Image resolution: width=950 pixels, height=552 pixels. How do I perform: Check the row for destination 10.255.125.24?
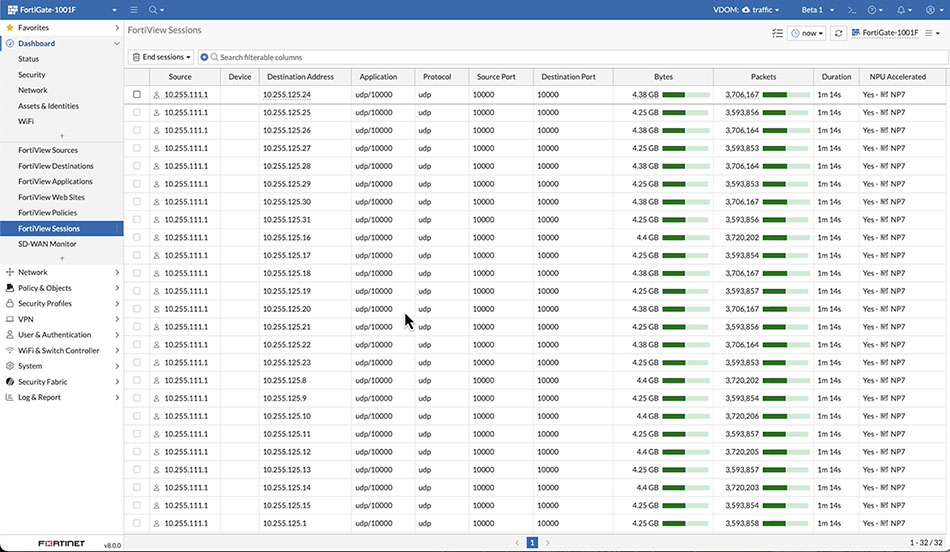point(137,95)
